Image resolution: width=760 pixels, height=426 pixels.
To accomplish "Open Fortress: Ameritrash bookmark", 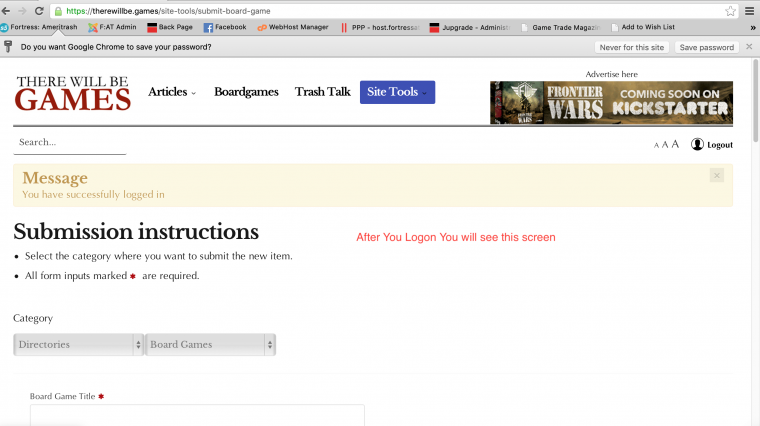I will click(x=39, y=27).
